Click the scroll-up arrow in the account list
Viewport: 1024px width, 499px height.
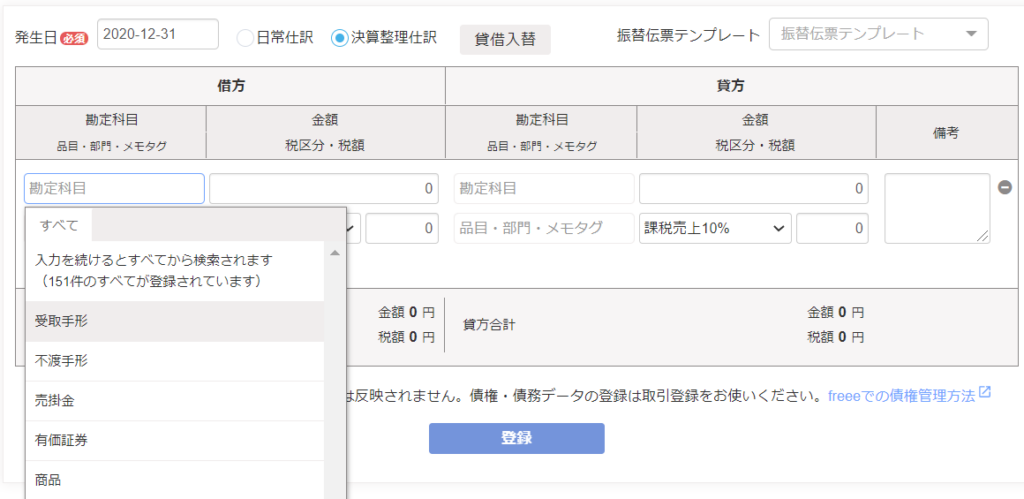335,253
